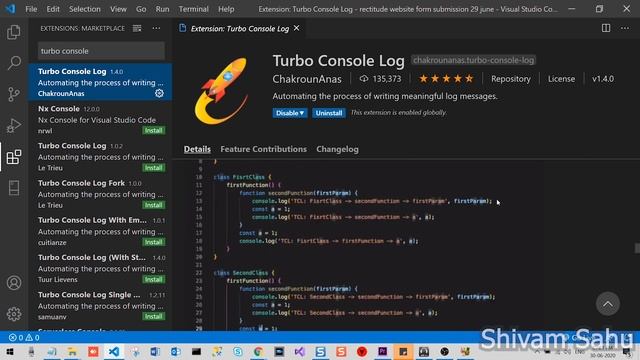
Task: Switch to the Changelog tab
Action: click(337, 149)
